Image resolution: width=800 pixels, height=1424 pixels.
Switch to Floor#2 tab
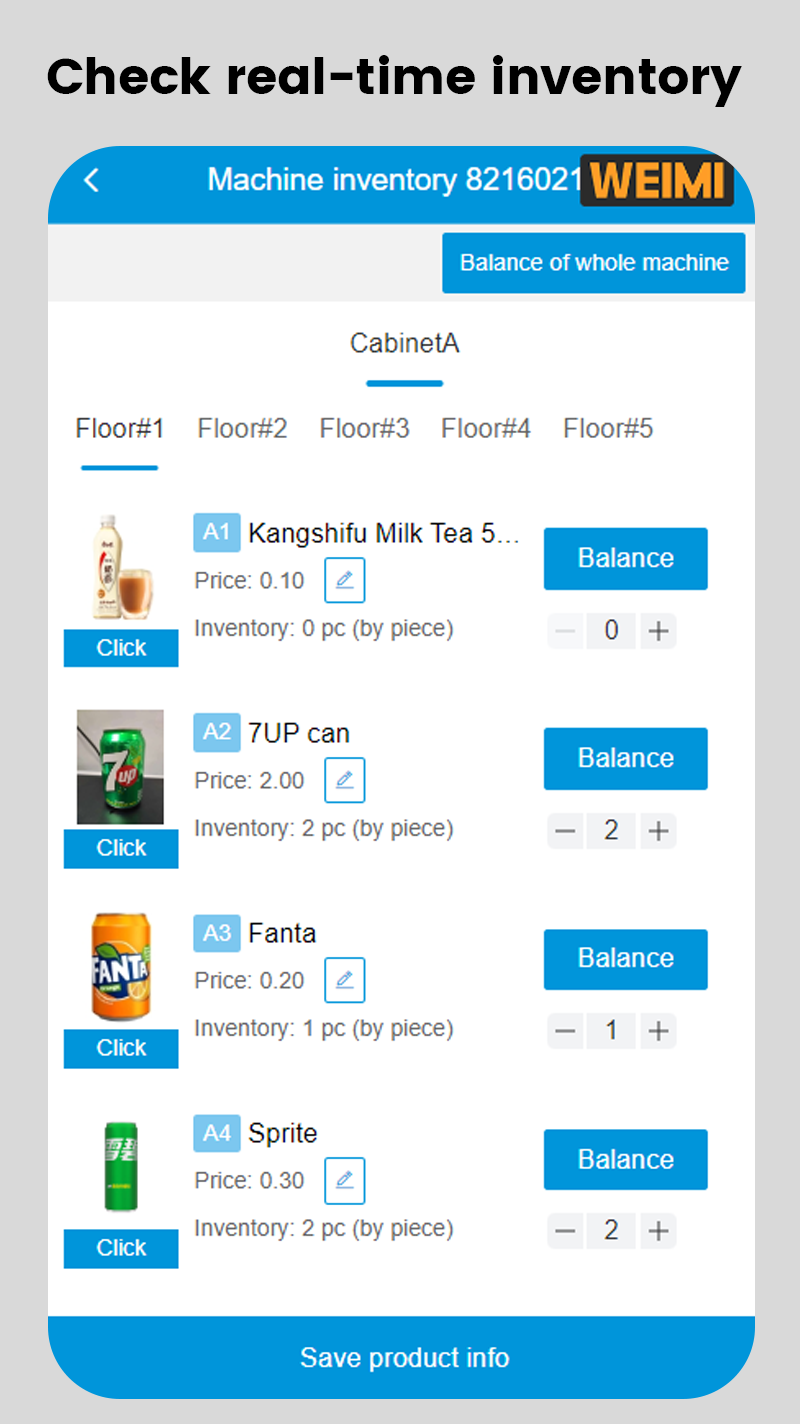(x=242, y=429)
